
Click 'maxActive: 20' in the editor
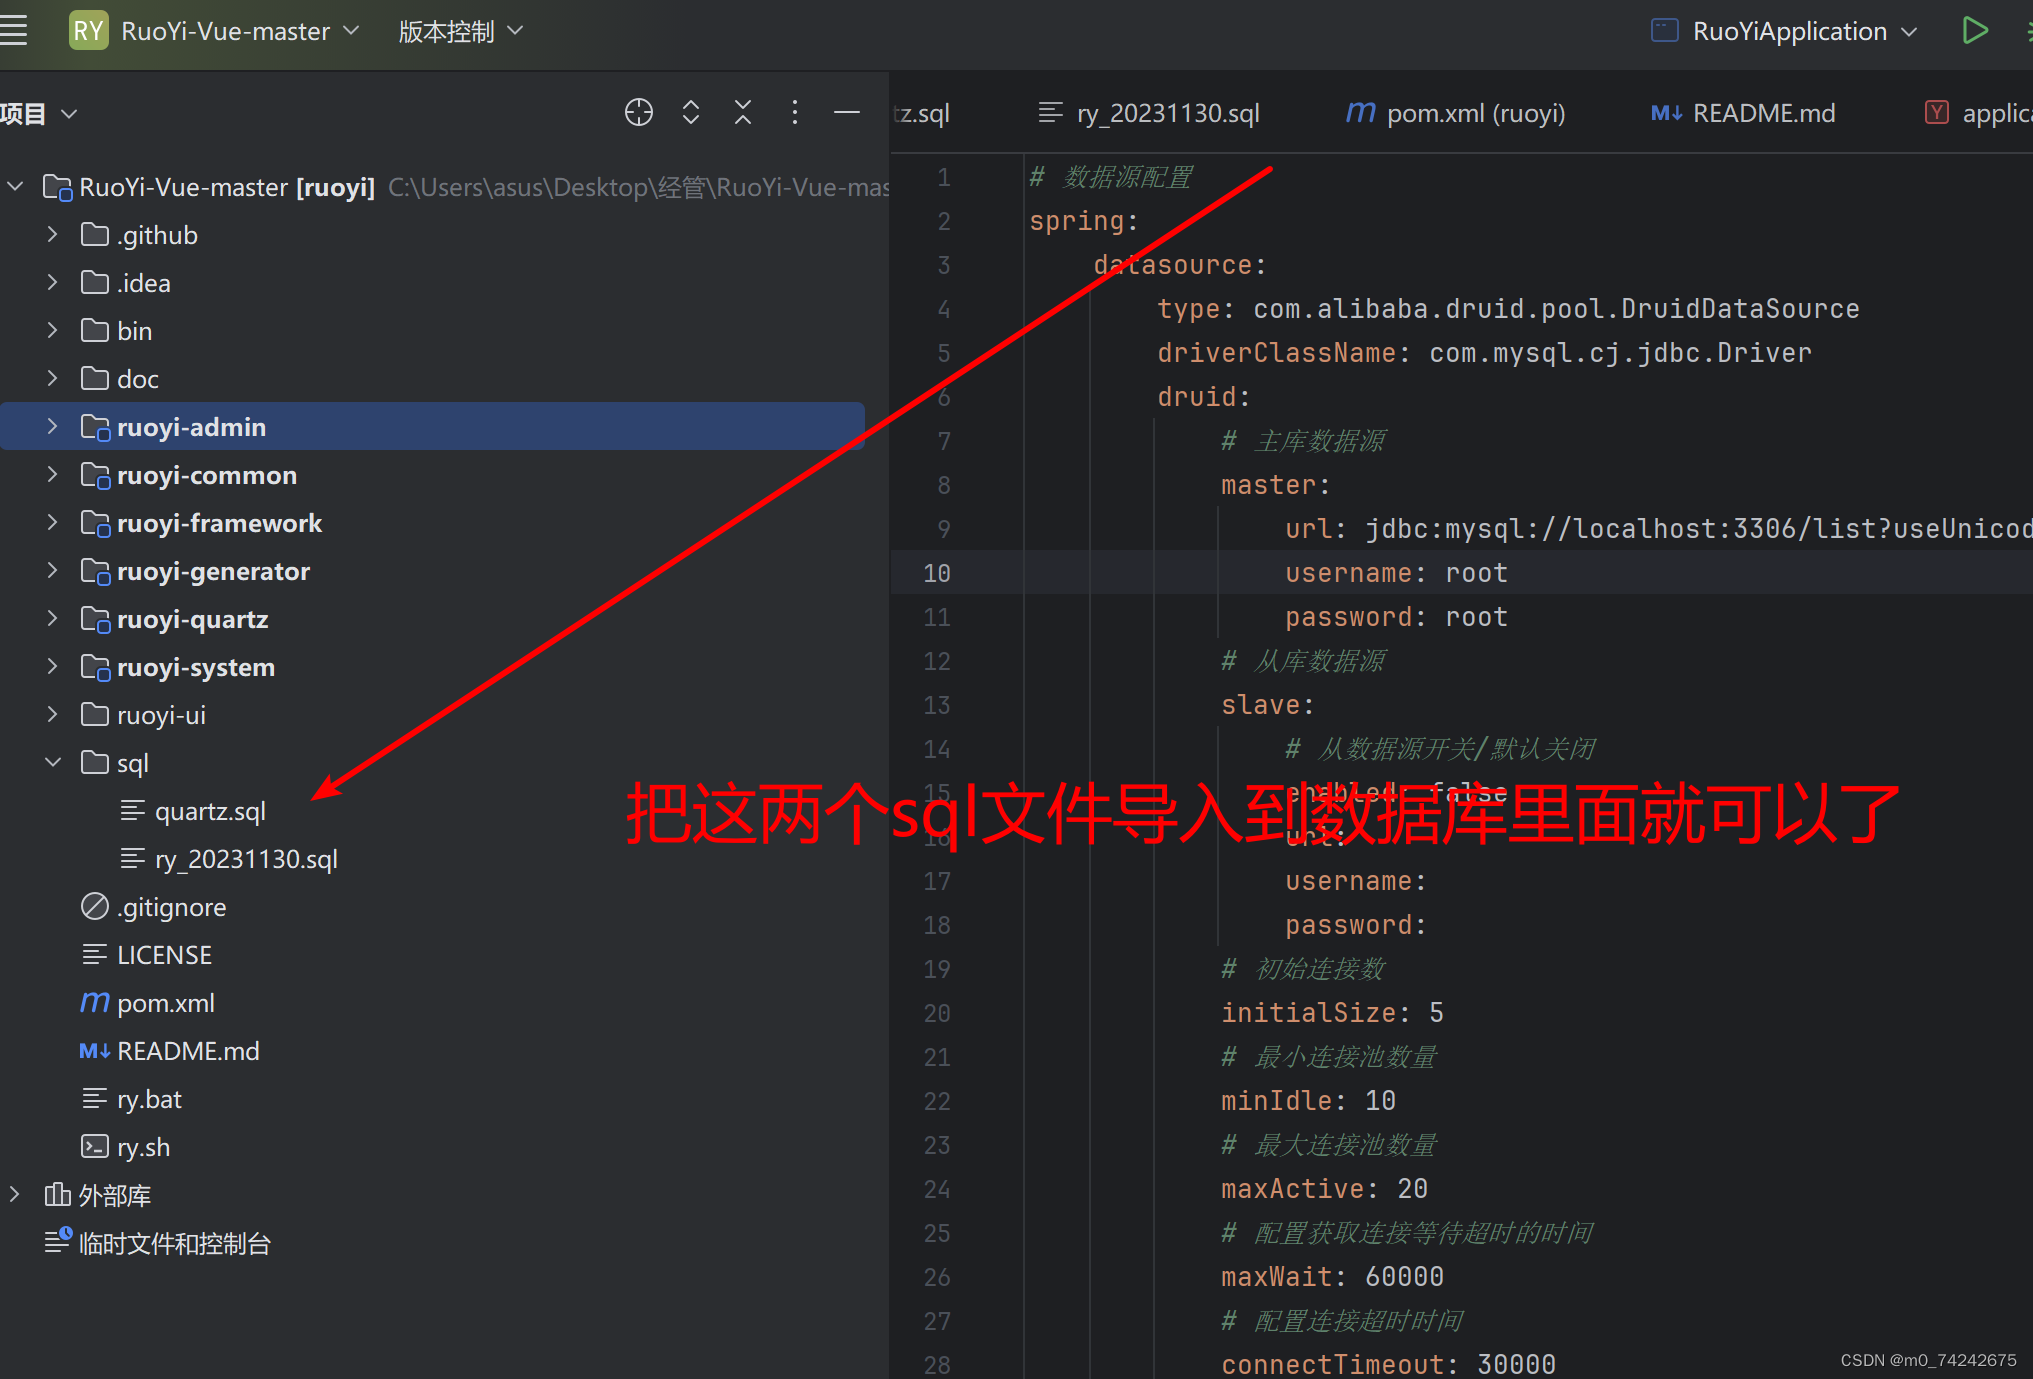[1324, 1189]
